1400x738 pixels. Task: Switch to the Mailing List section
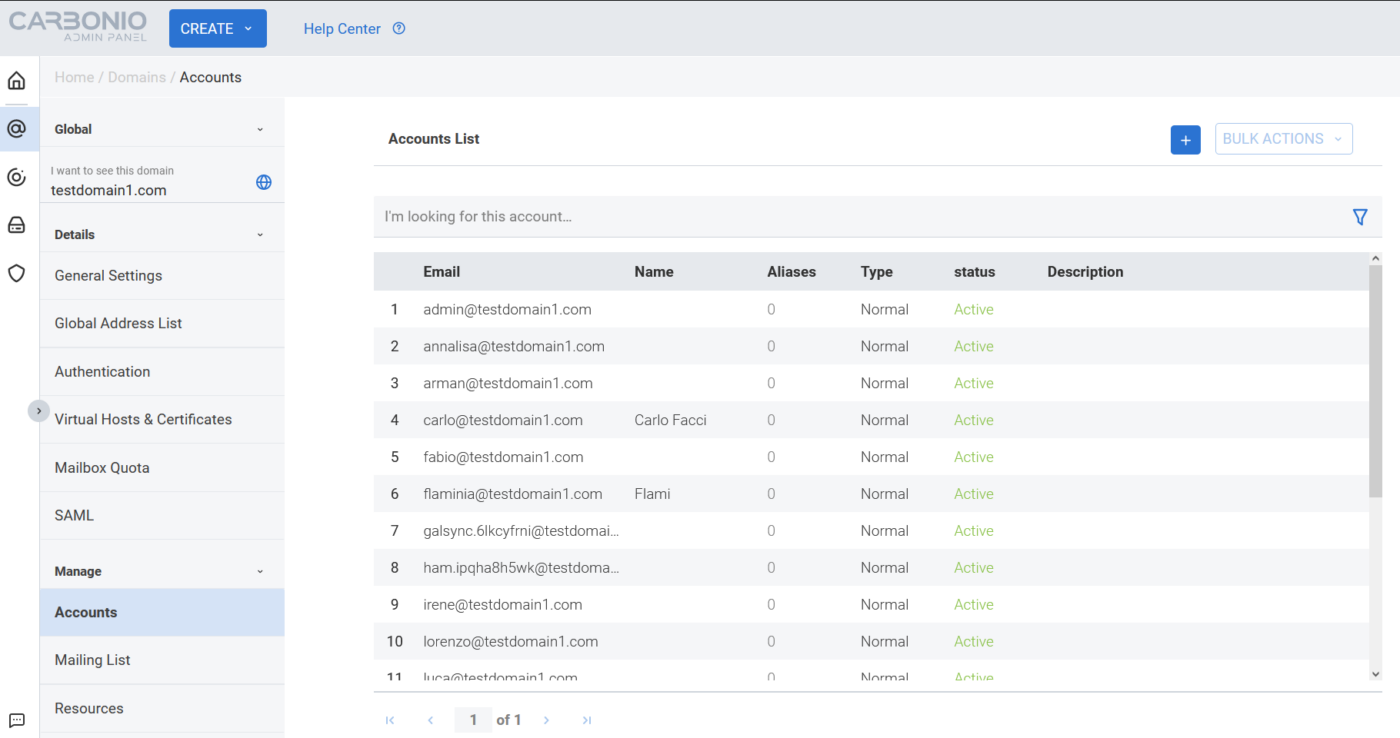coord(92,660)
